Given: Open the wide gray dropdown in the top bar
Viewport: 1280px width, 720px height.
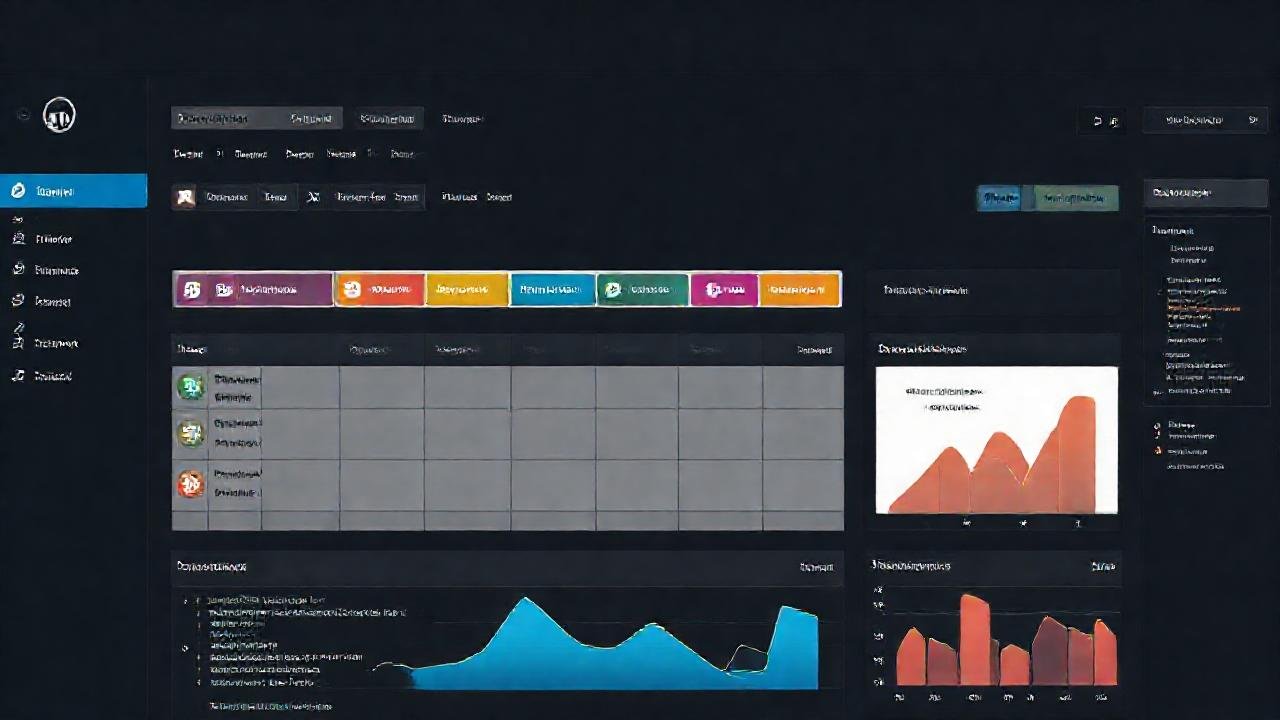Looking at the screenshot, I should coord(256,118).
